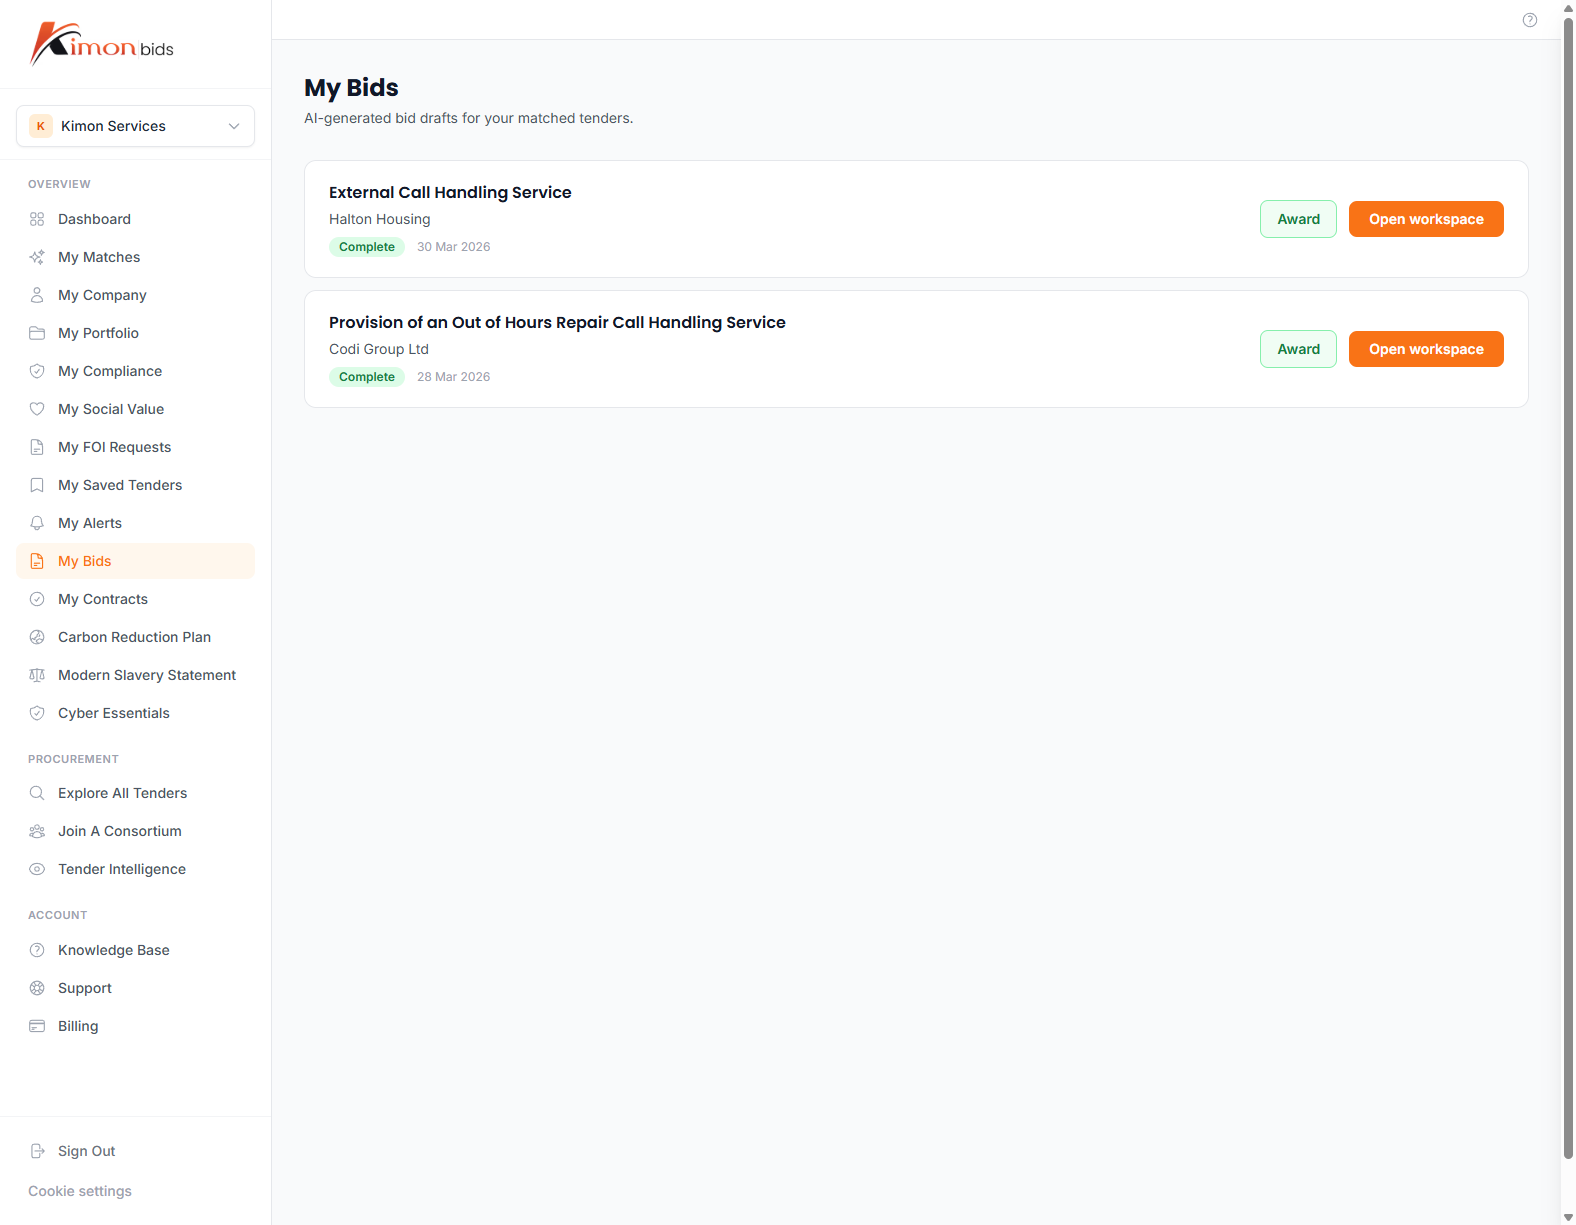Click the Tender Intelligence eye icon
Image resolution: width=1576 pixels, height=1225 pixels.
coord(37,869)
